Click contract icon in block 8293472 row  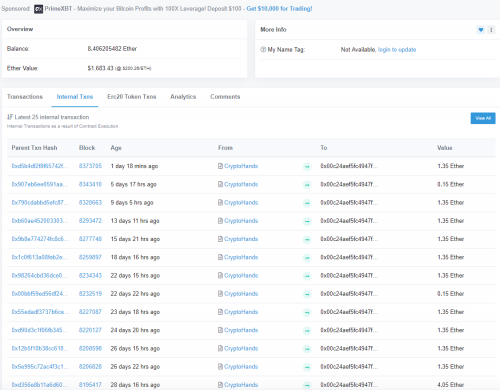220,221
